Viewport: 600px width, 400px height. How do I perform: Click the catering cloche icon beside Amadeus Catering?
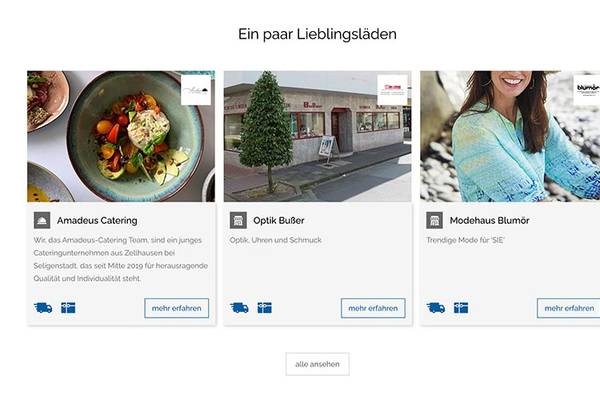(x=42, y=220)
